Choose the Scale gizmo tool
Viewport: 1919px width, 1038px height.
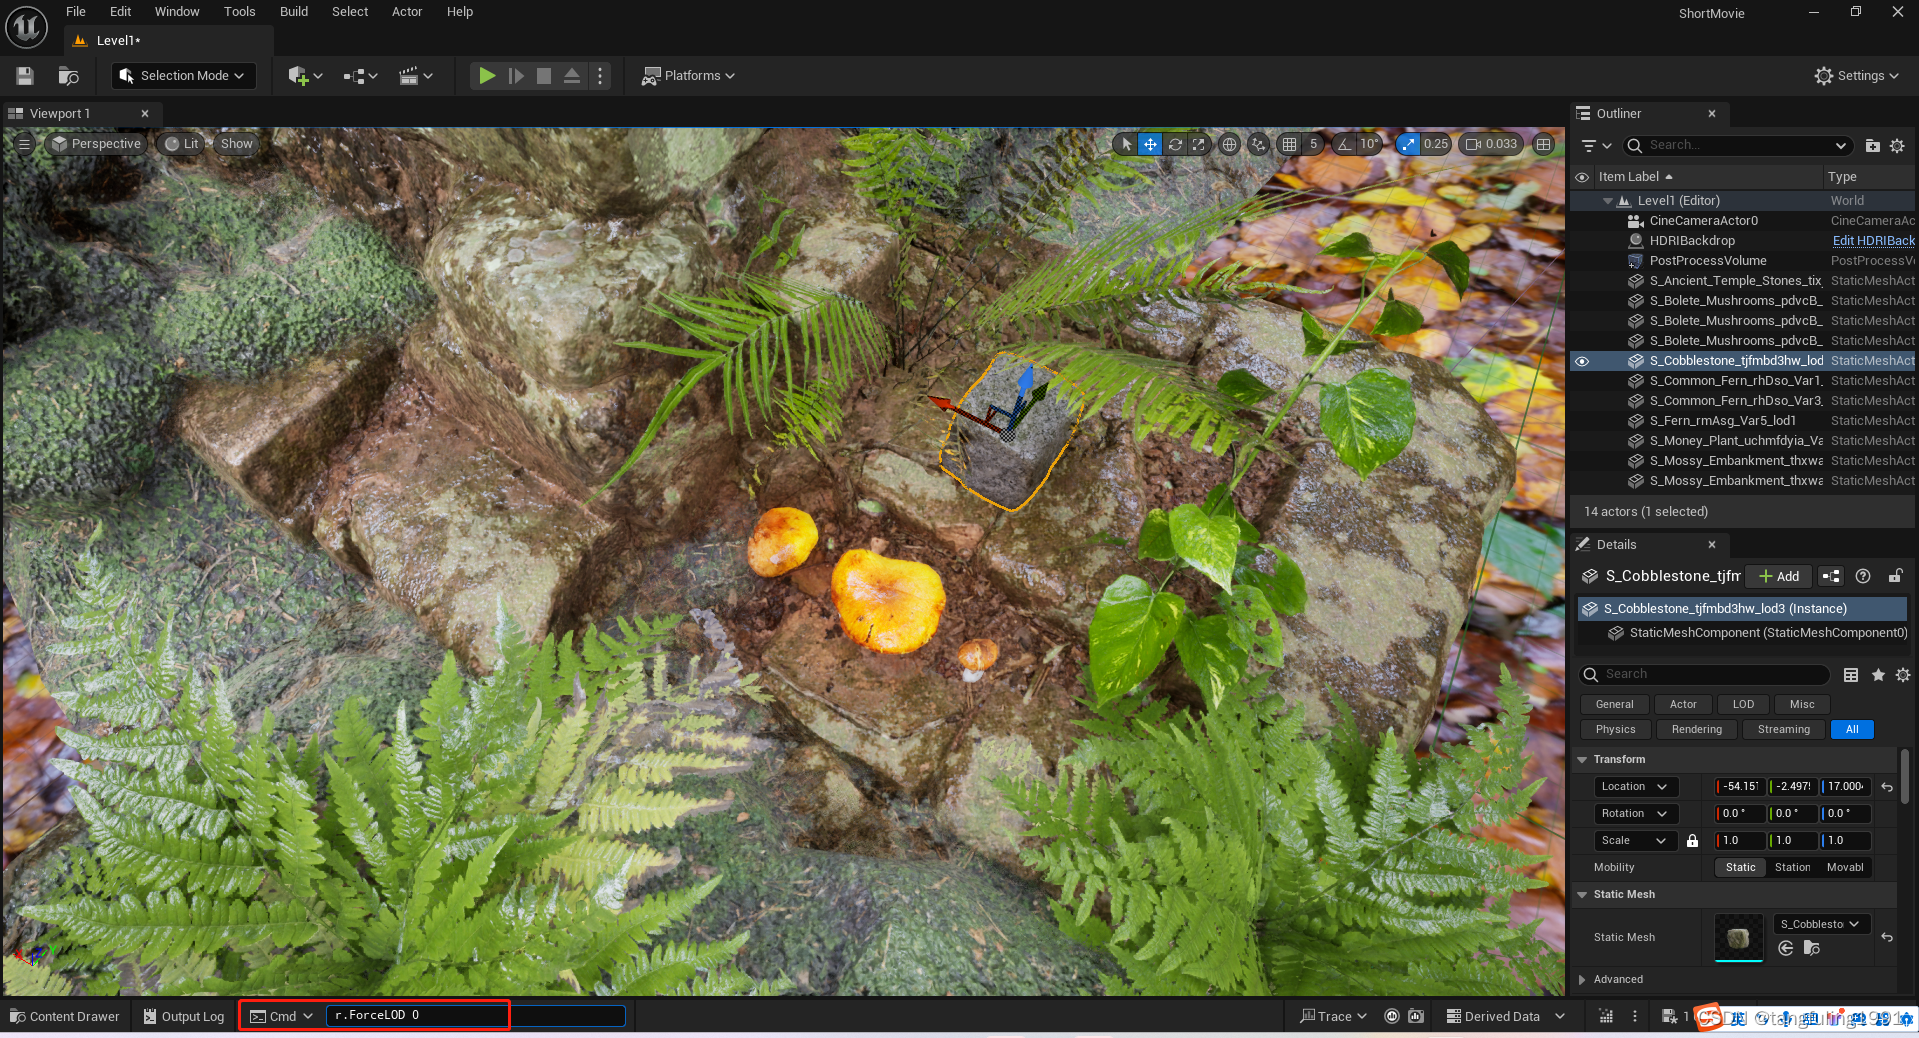pyautogui.click(x=1199, y=144)
